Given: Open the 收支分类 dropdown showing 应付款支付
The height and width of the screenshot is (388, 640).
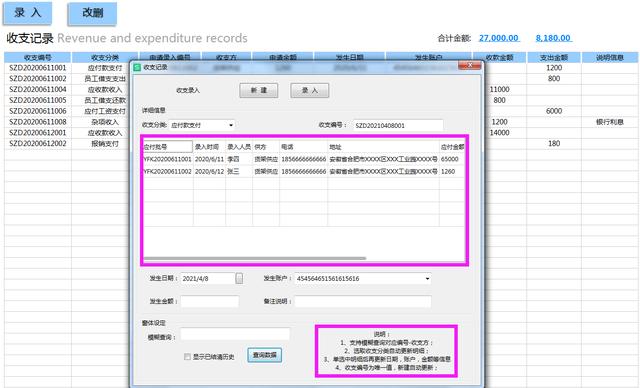Looking at the screenshot, I should click(202, 125).
